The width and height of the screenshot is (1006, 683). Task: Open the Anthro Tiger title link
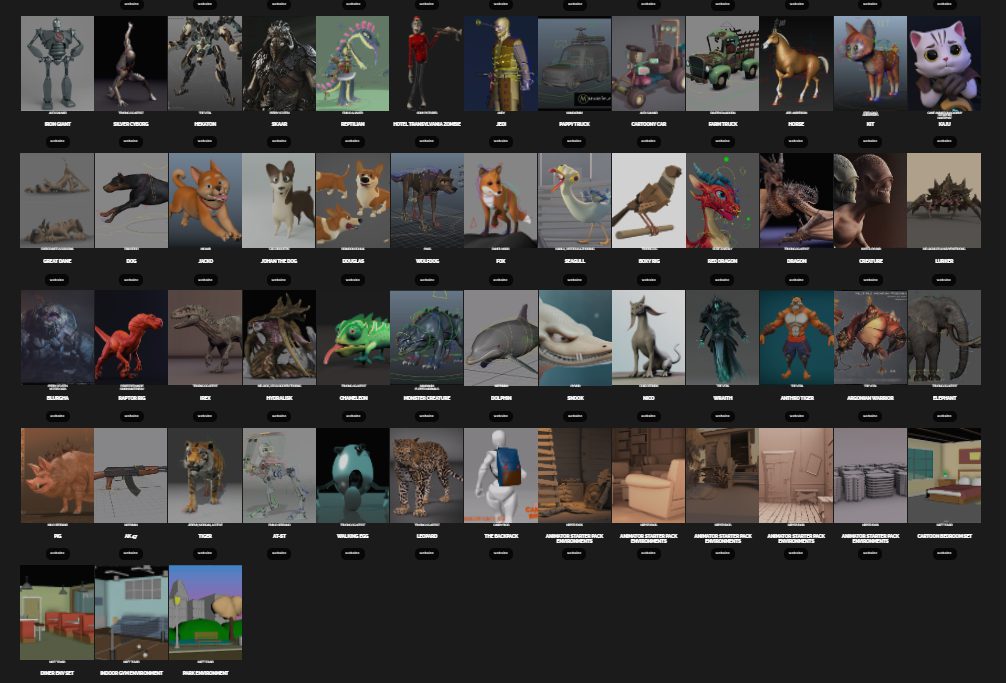796,398
